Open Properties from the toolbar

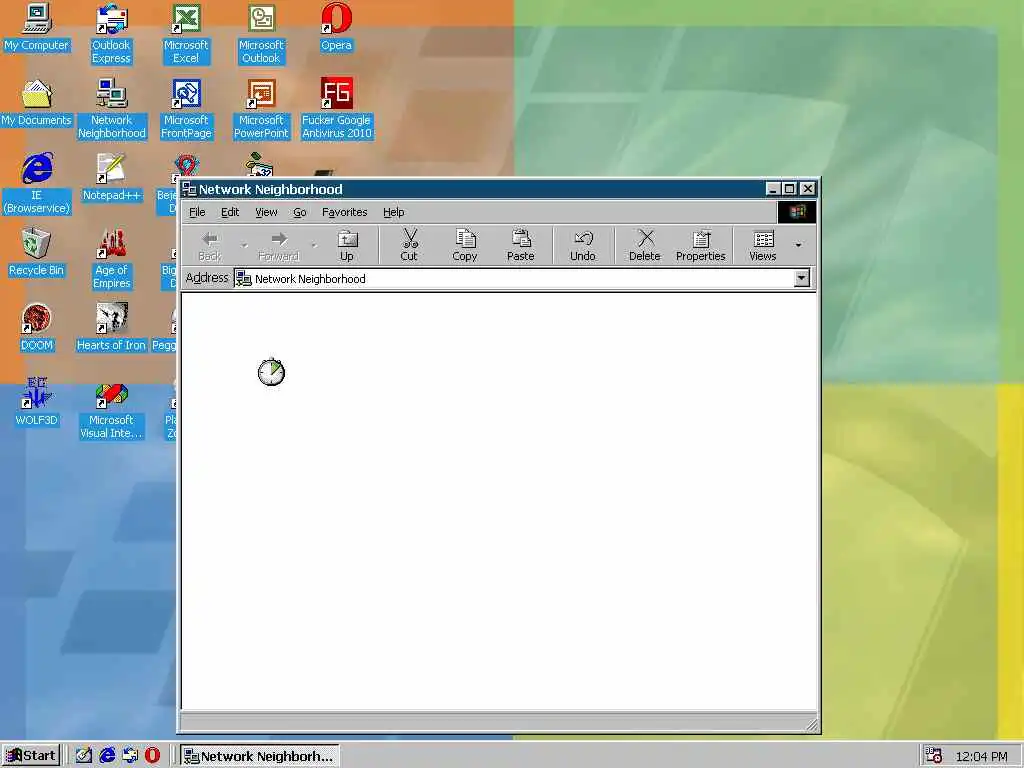(701, 246)
